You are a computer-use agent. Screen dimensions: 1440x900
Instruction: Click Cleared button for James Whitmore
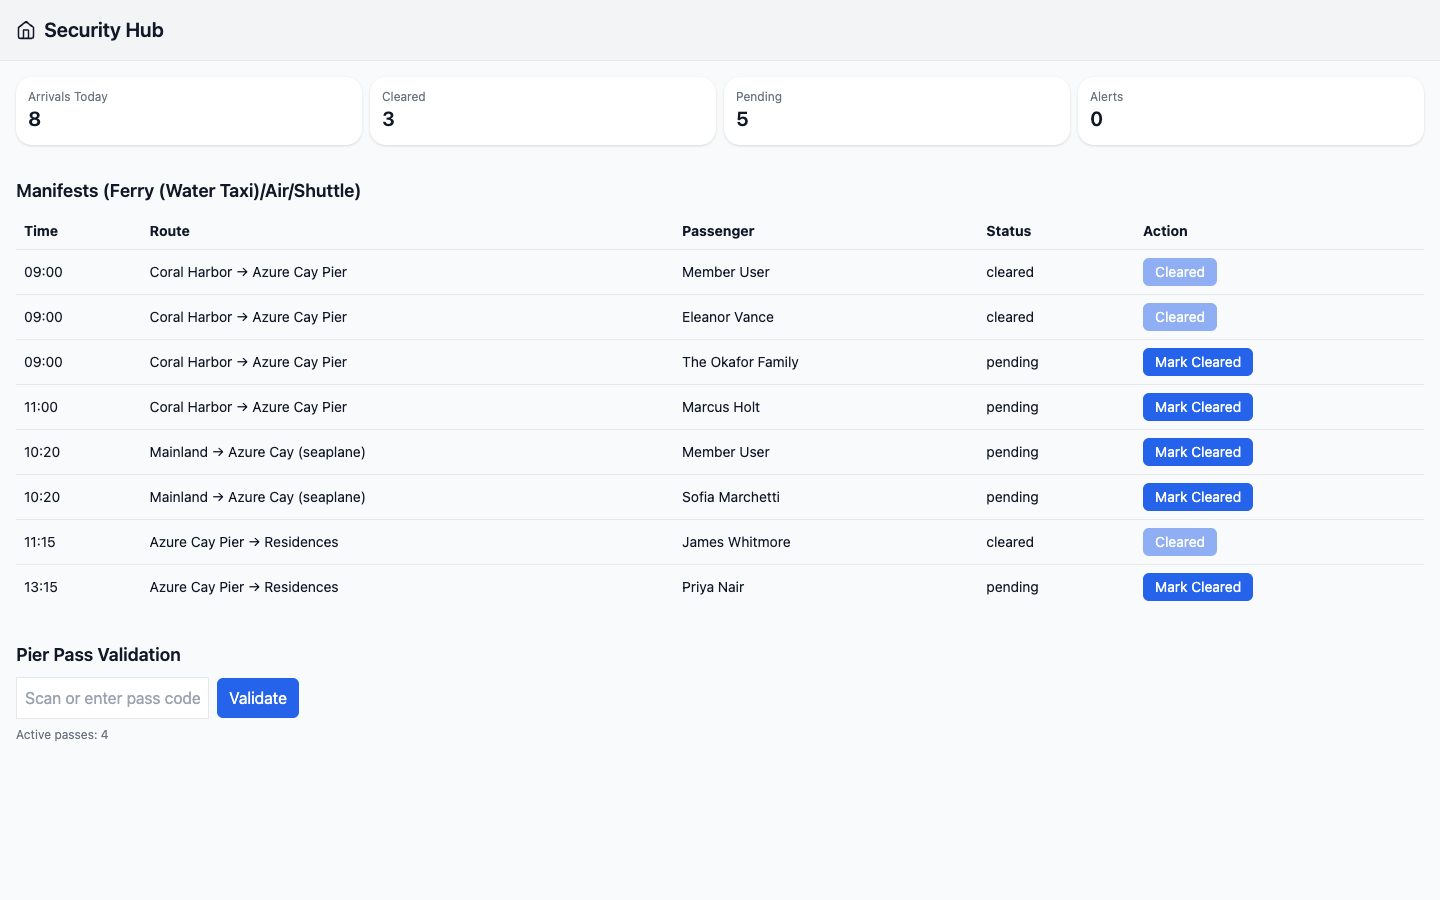tap(1180, 542)
